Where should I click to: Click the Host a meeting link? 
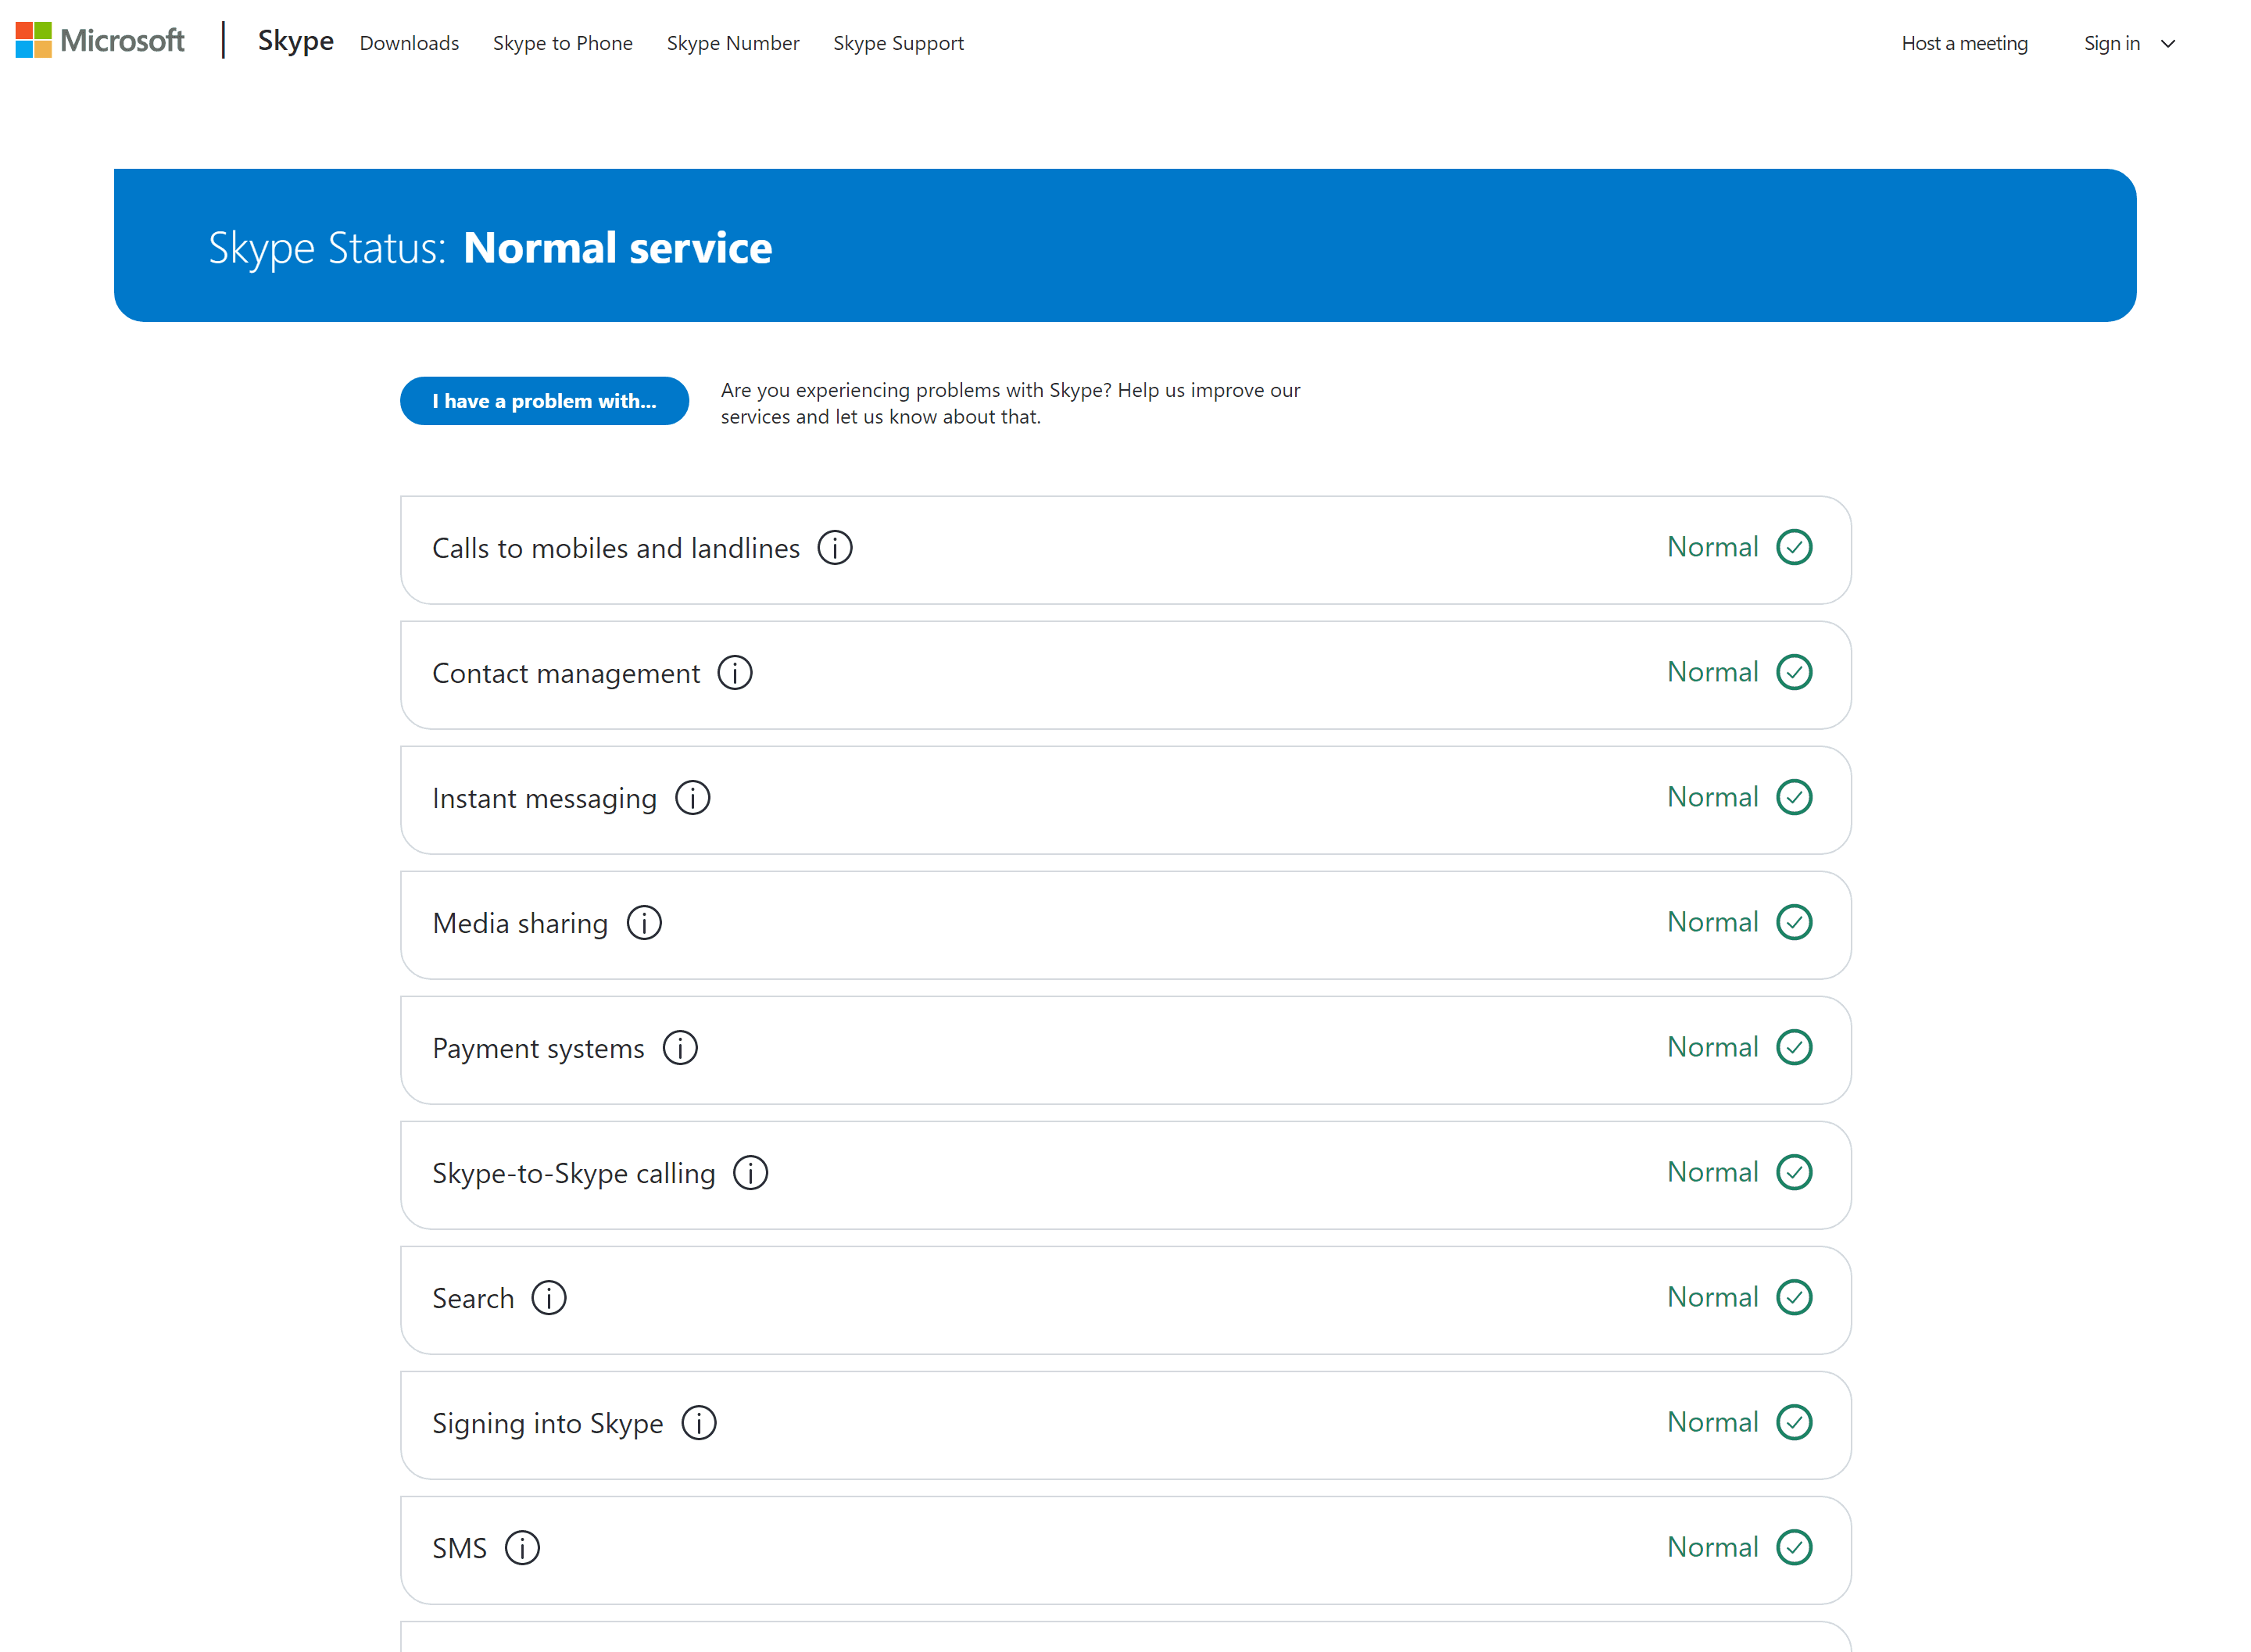click(x=1964, y=43)
